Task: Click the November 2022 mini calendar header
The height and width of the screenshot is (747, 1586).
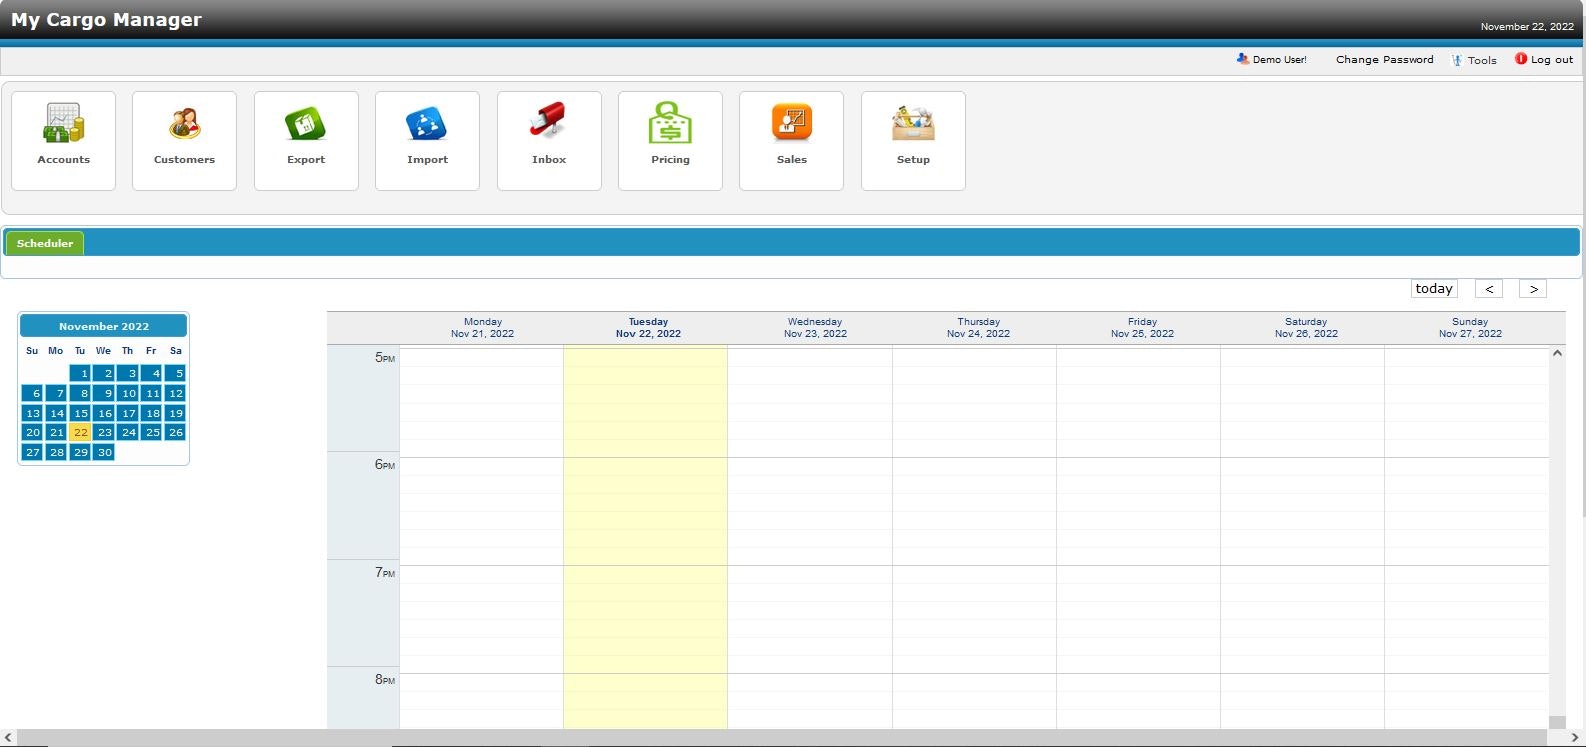Action: [103, 326]
